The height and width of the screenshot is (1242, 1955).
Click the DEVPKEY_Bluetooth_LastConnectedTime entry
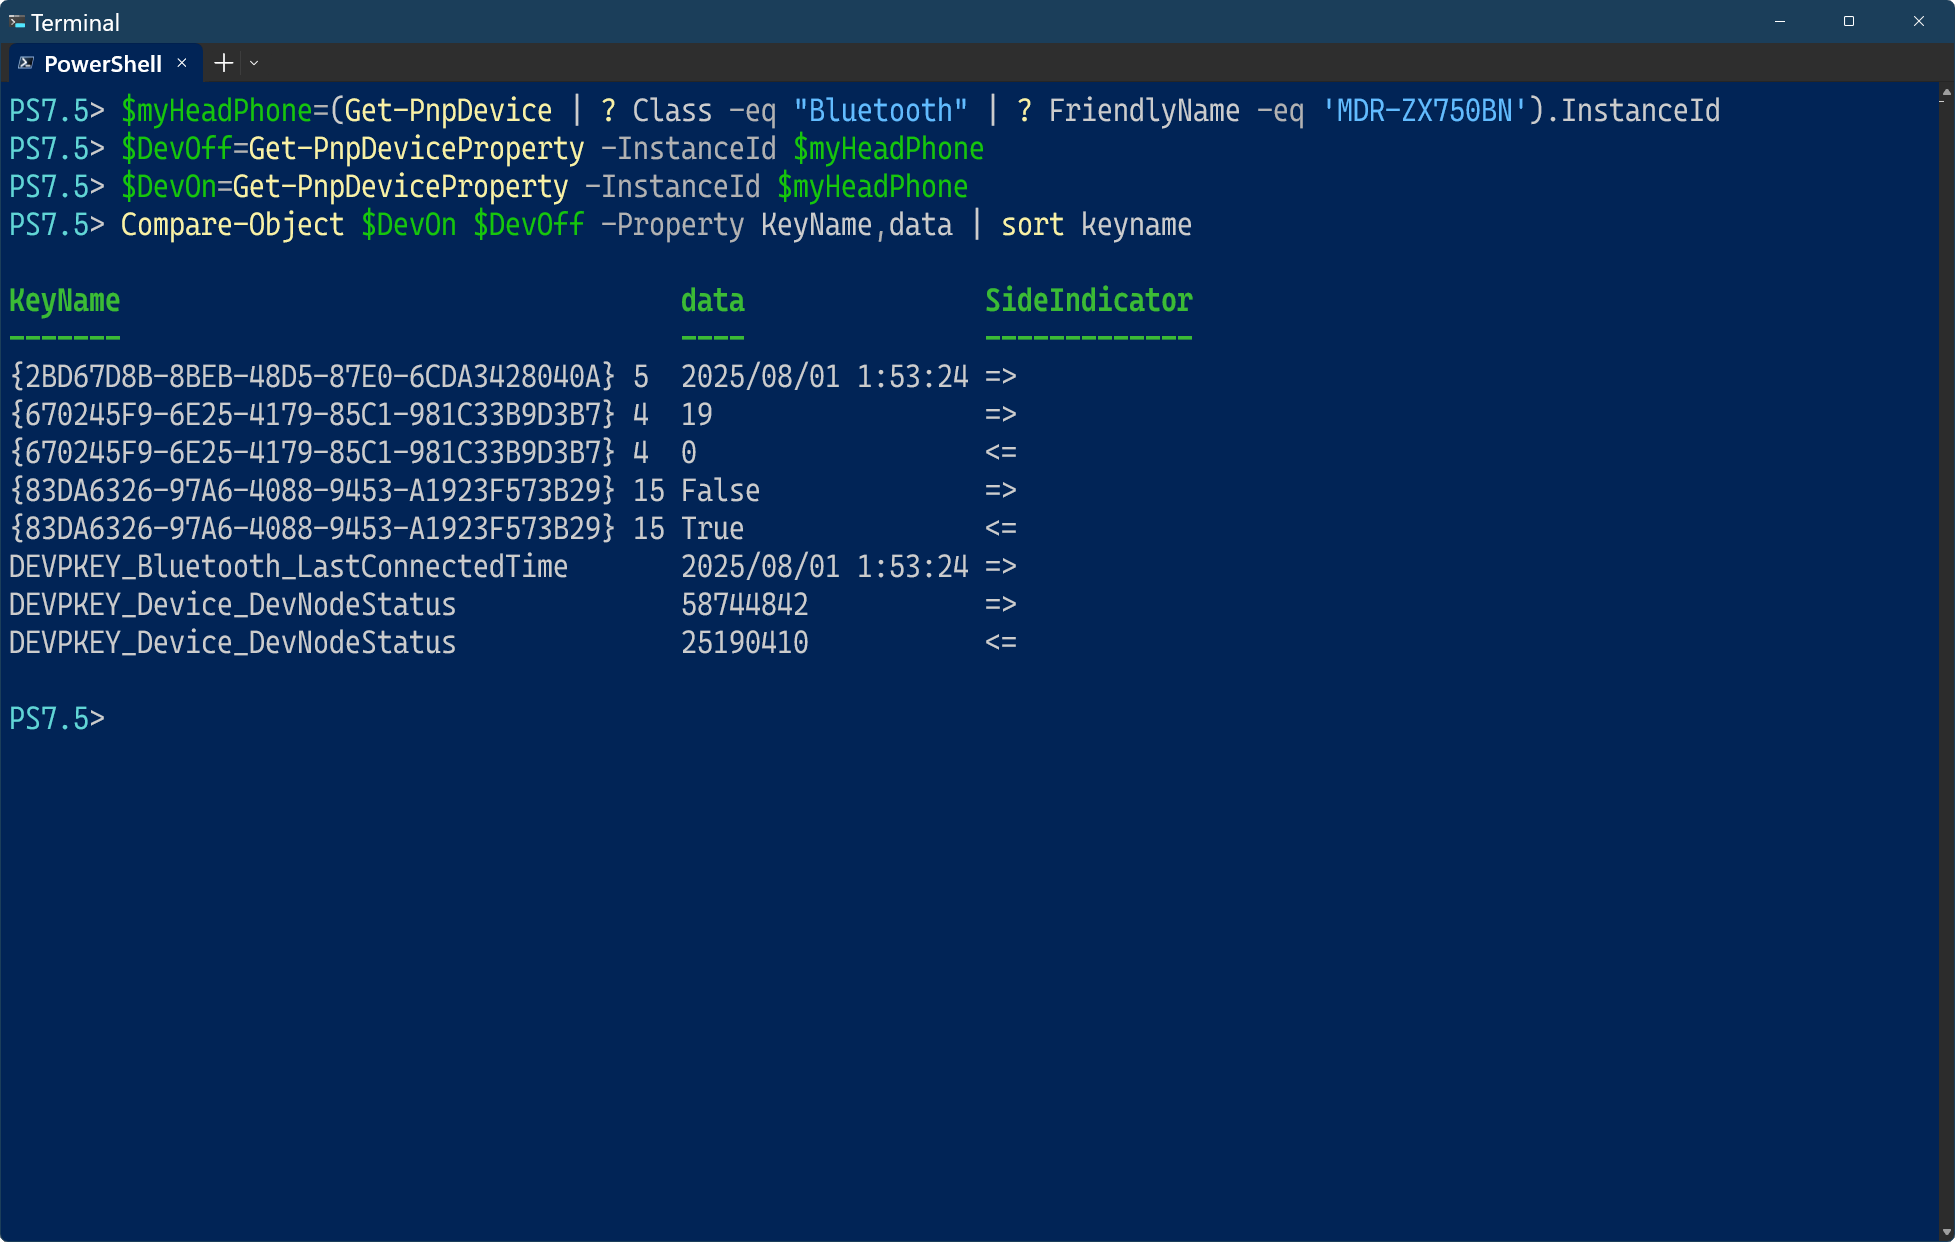[x=288, y=567]
